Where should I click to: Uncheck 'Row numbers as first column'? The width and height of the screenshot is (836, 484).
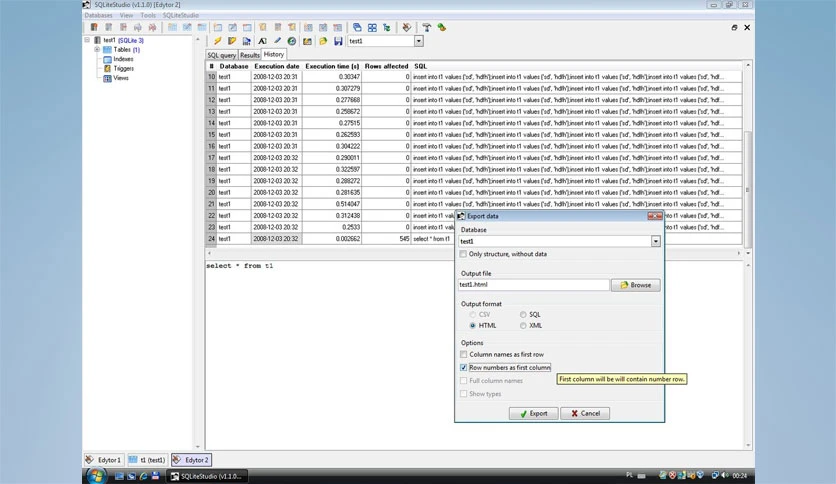pyautogui.click(x=463, y=368)
